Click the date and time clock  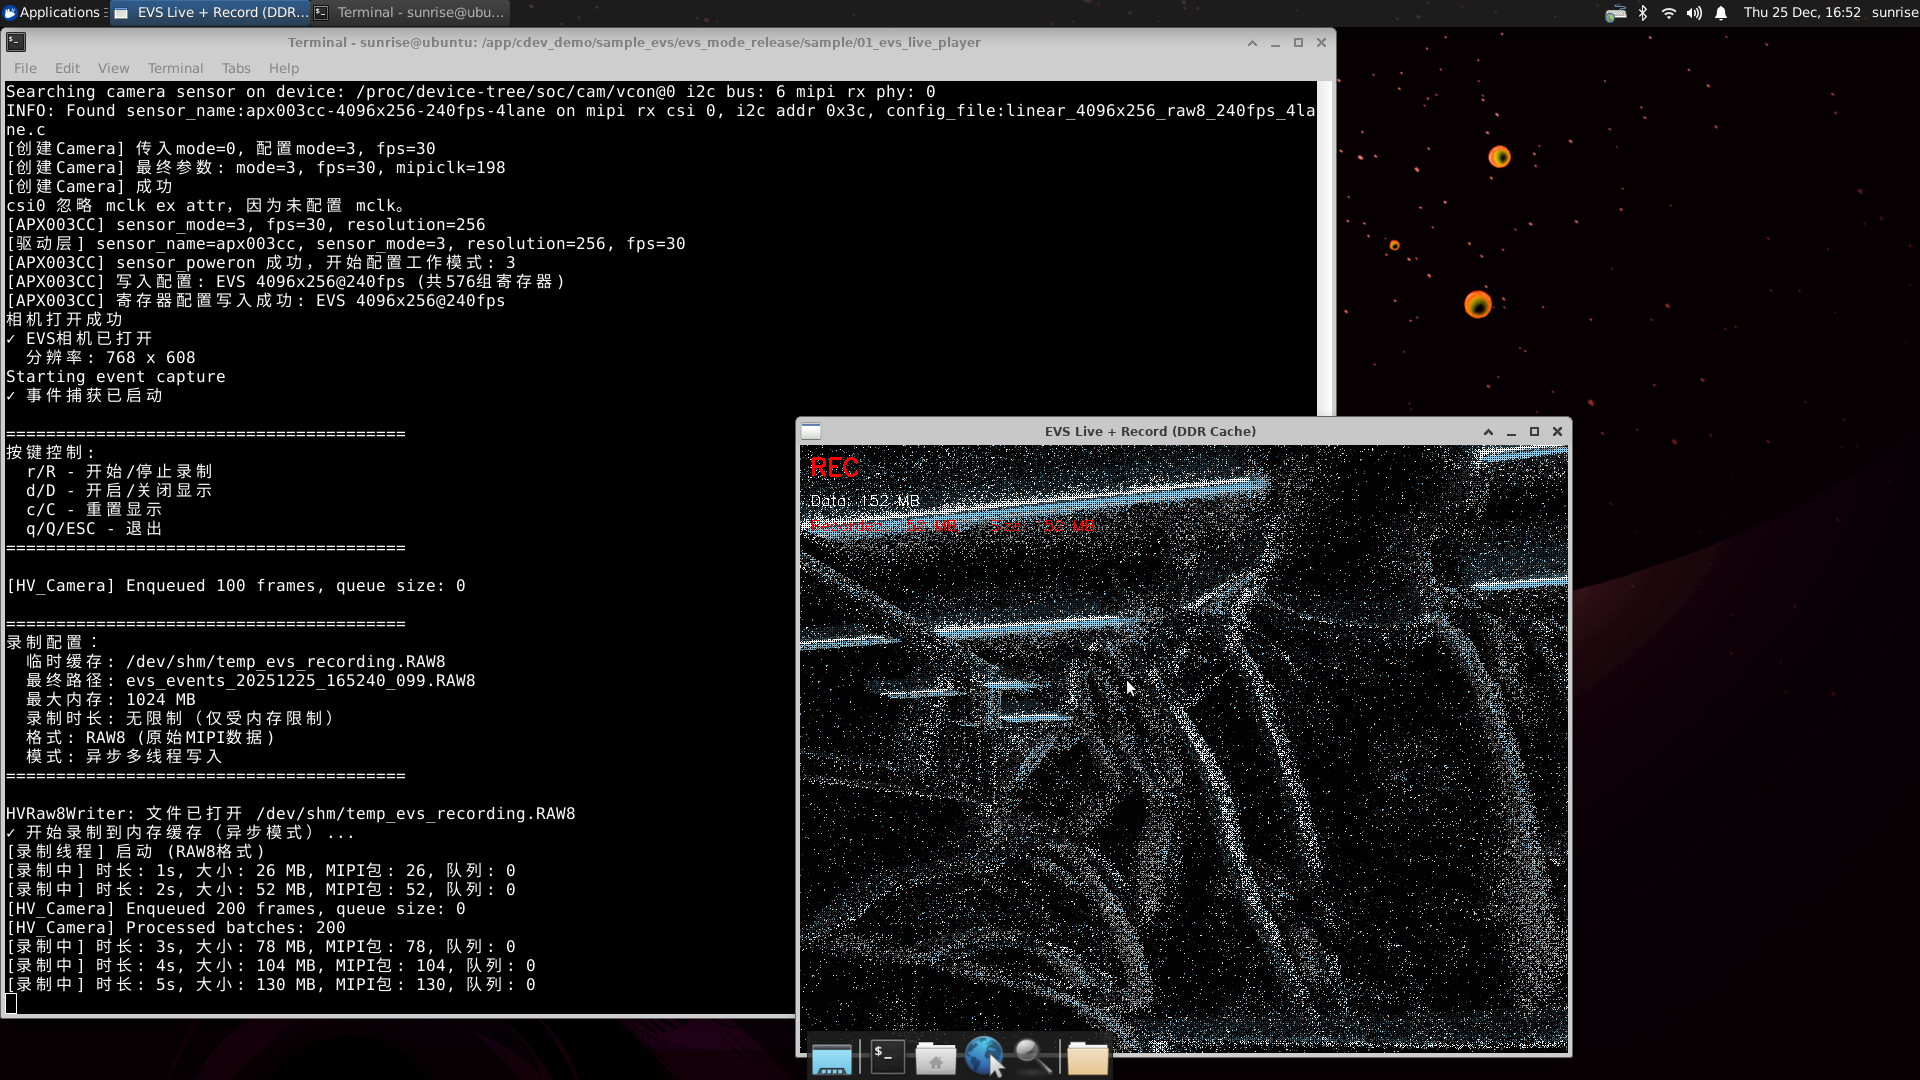1801,12
